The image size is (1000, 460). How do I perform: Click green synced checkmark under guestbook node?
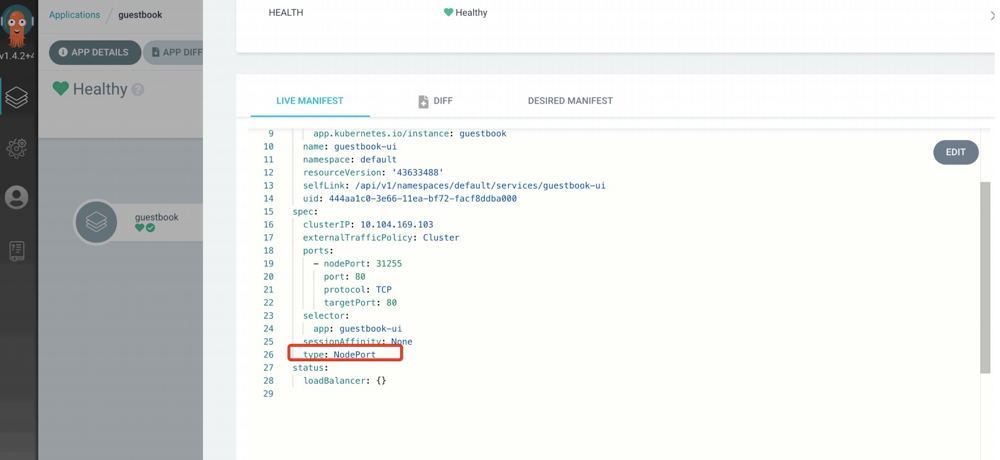[x=151, y=228]
